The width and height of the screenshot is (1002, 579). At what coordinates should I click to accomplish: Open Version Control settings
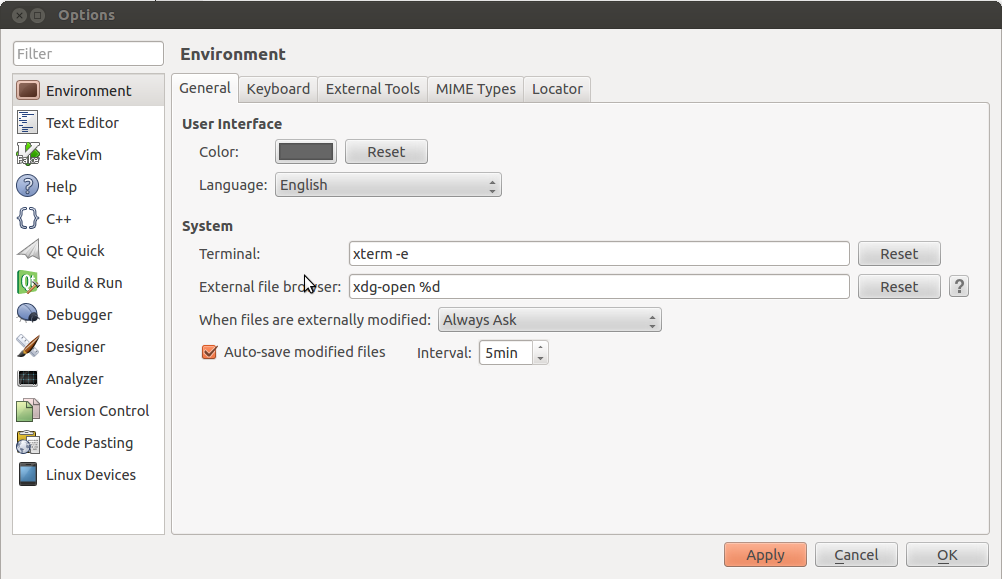27,410
